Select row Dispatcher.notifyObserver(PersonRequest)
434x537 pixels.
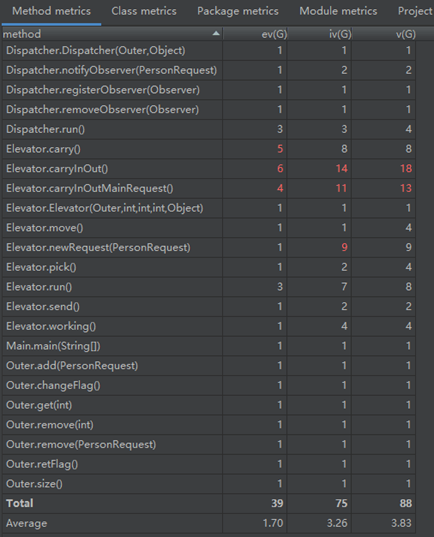pyautogui.click(x=209, y=70)
